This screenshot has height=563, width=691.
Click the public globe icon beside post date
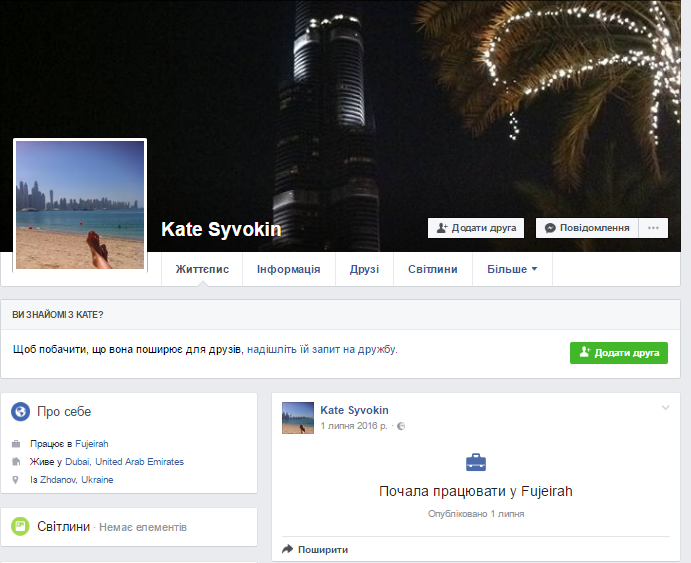[x=401, y=426]
